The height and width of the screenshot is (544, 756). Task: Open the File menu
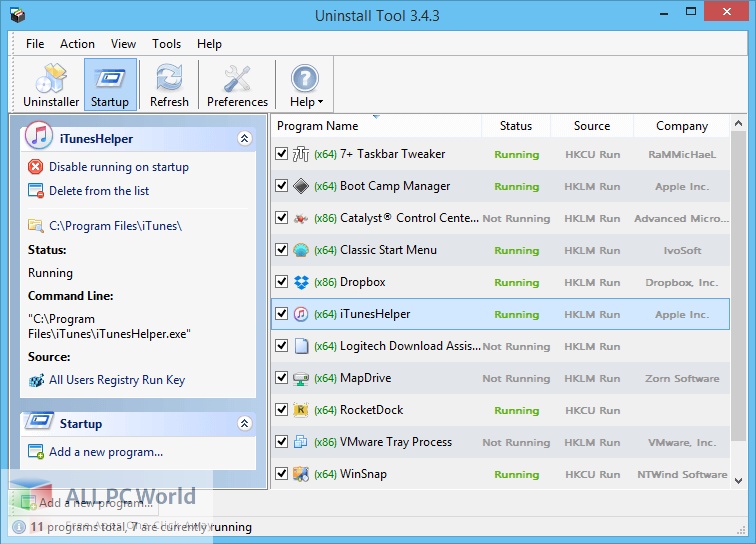coord(35,44)
